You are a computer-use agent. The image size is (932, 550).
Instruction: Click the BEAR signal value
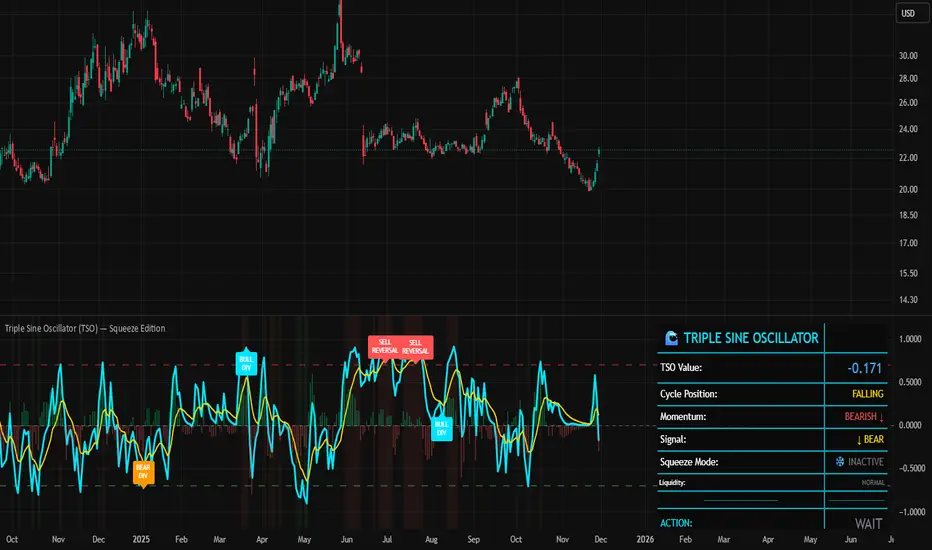click(870, 439)
